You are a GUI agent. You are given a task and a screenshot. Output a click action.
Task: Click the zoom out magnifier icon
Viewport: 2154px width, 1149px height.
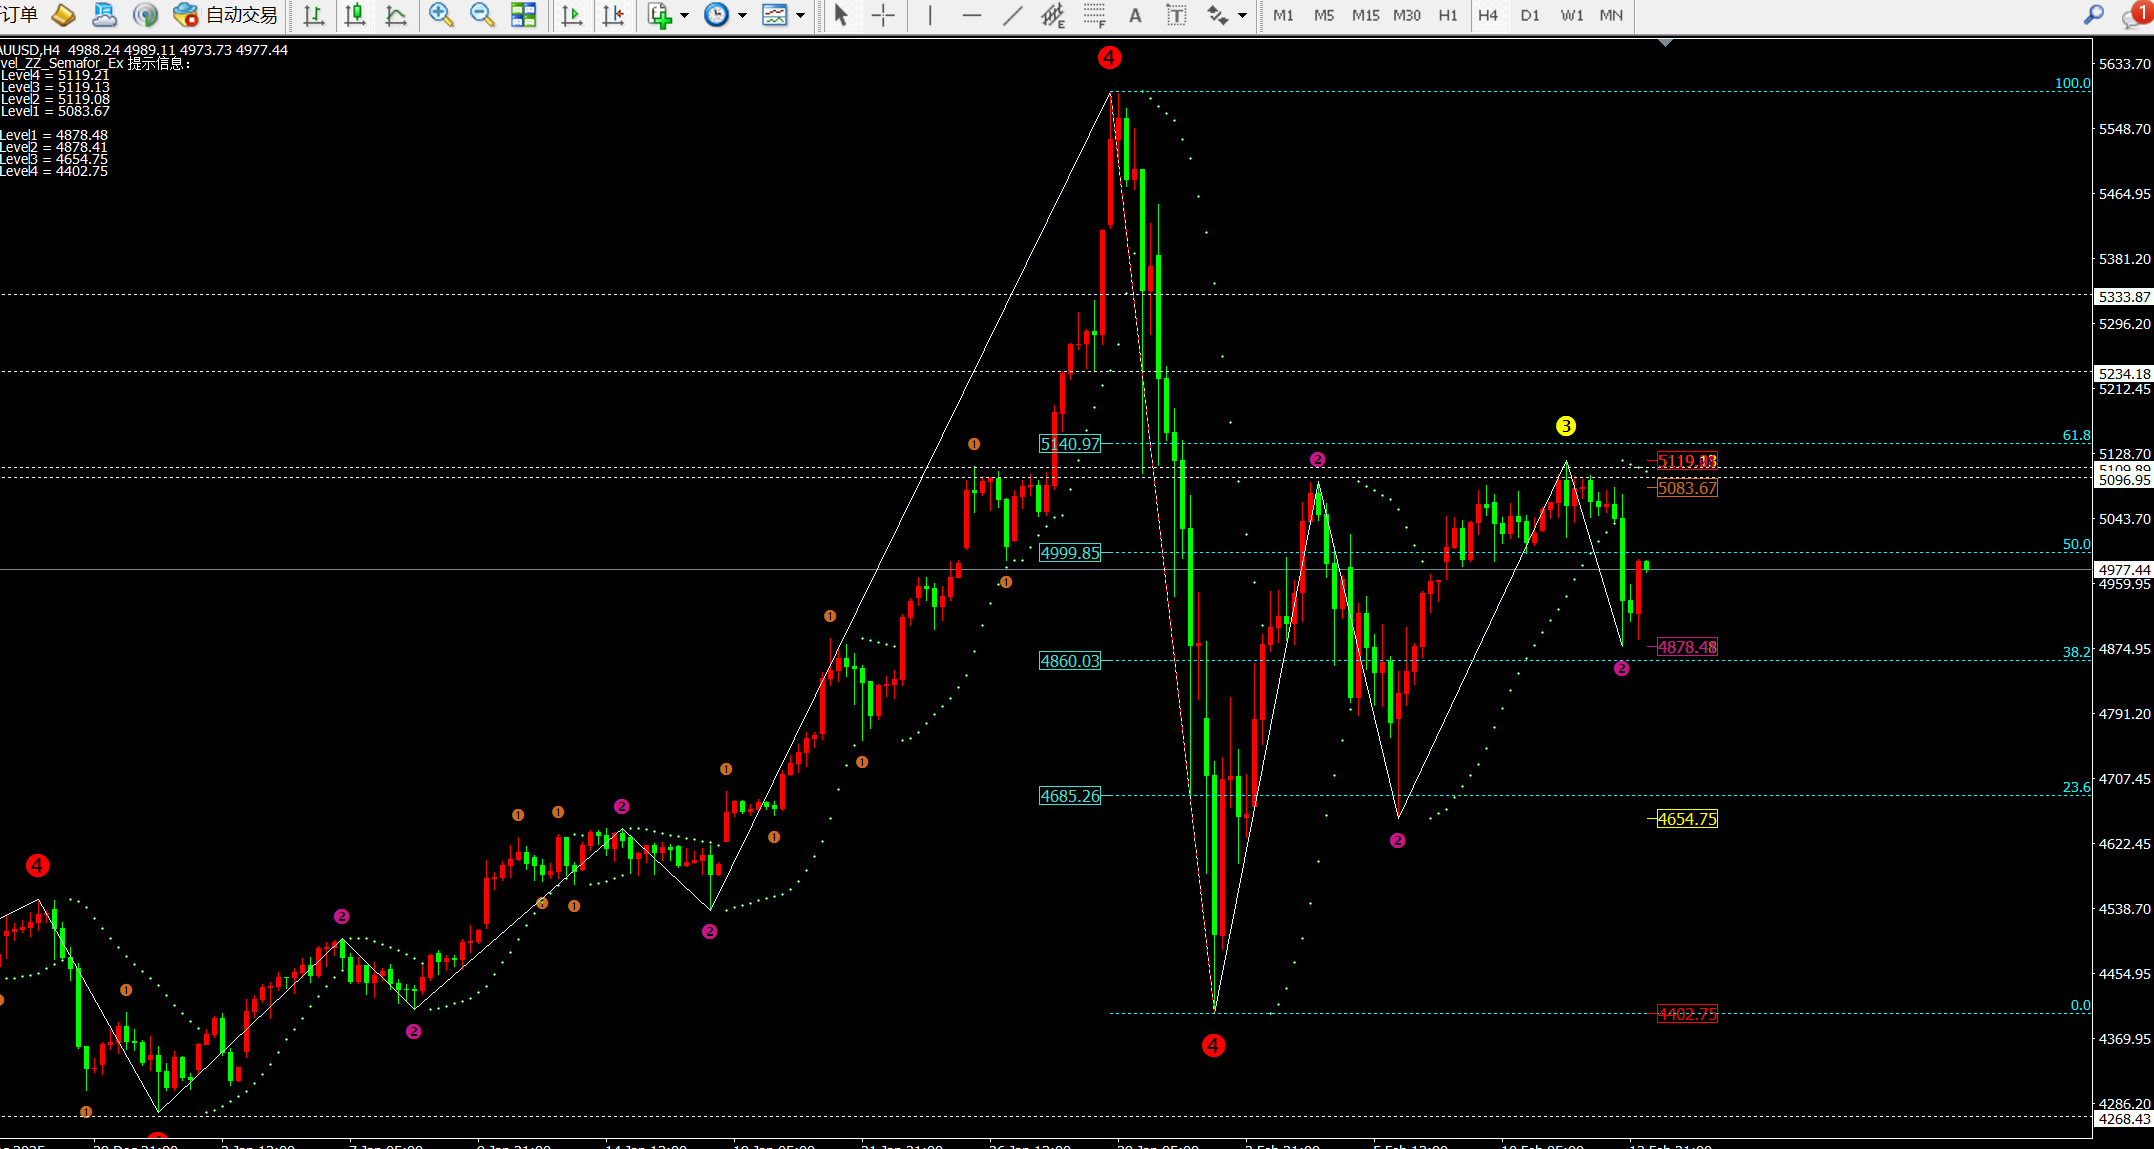tap(482, 15)
